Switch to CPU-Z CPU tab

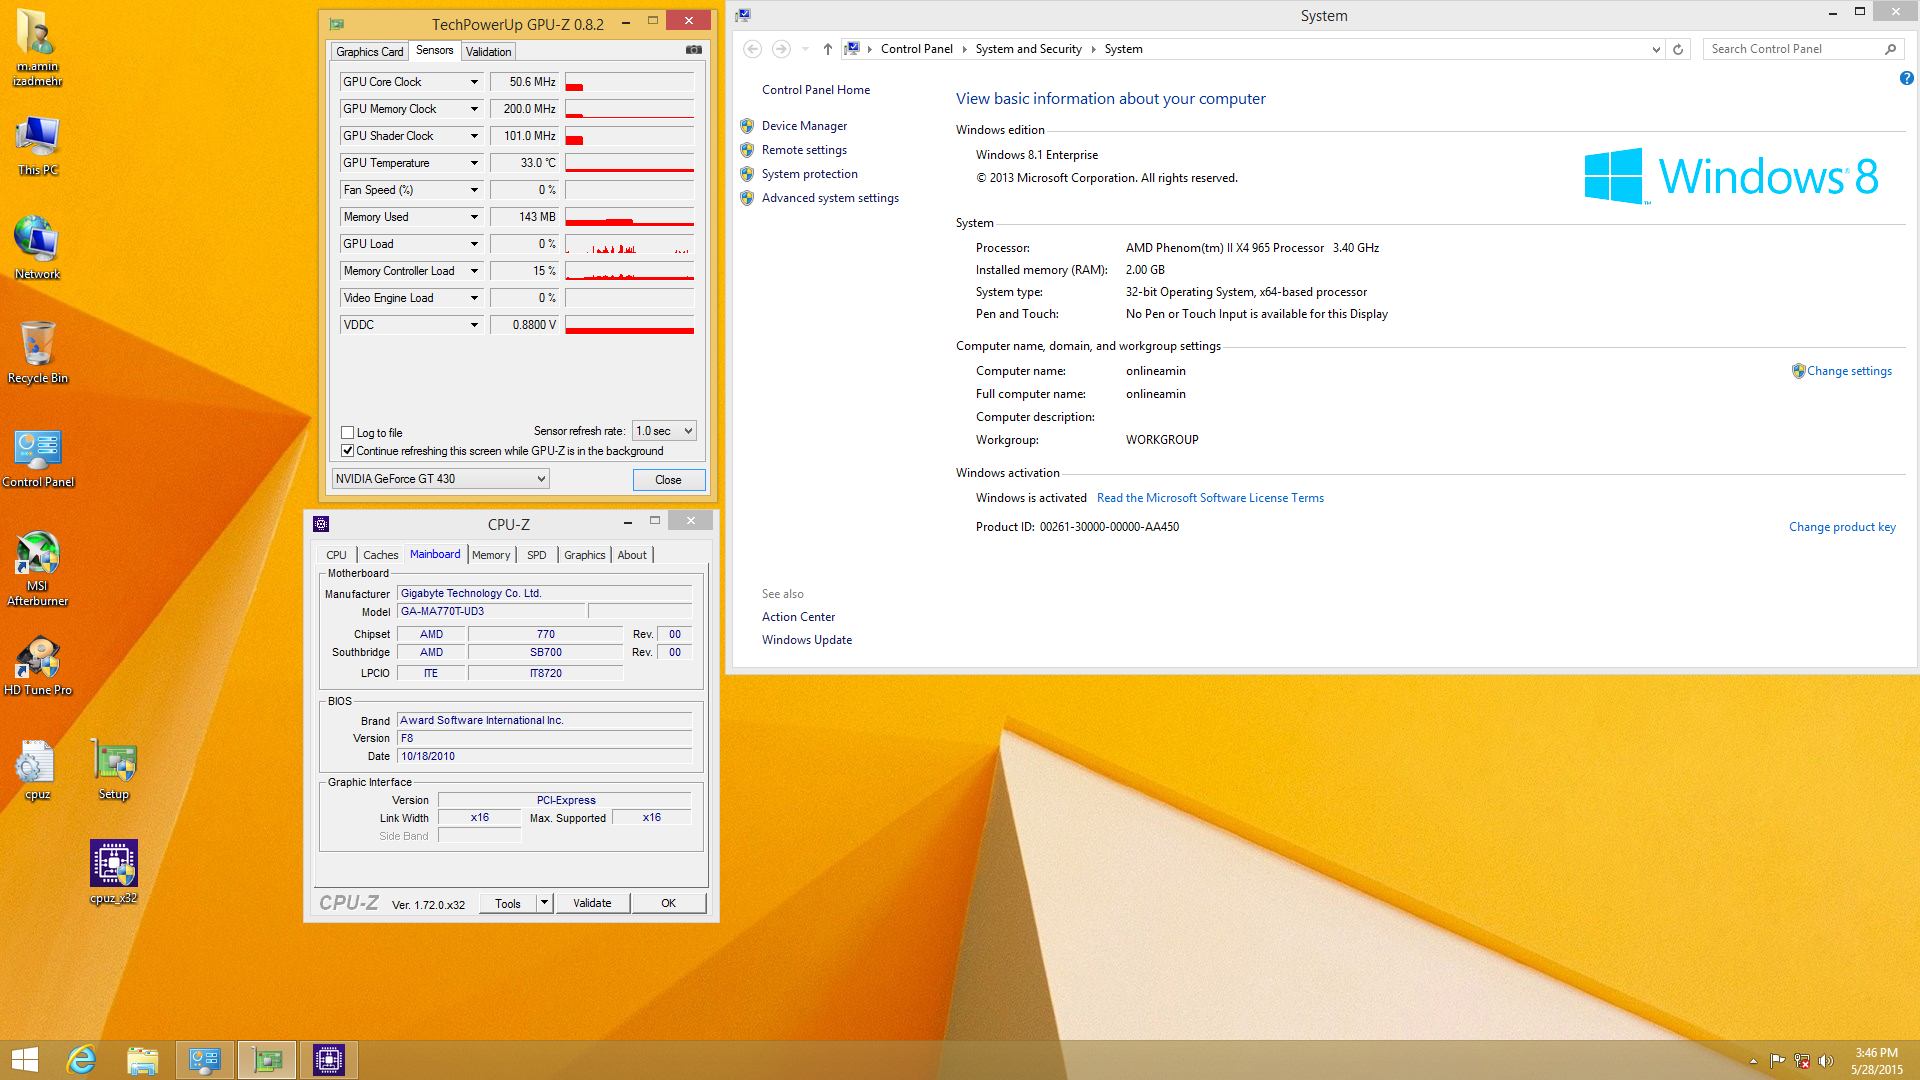tap(336, 555)
